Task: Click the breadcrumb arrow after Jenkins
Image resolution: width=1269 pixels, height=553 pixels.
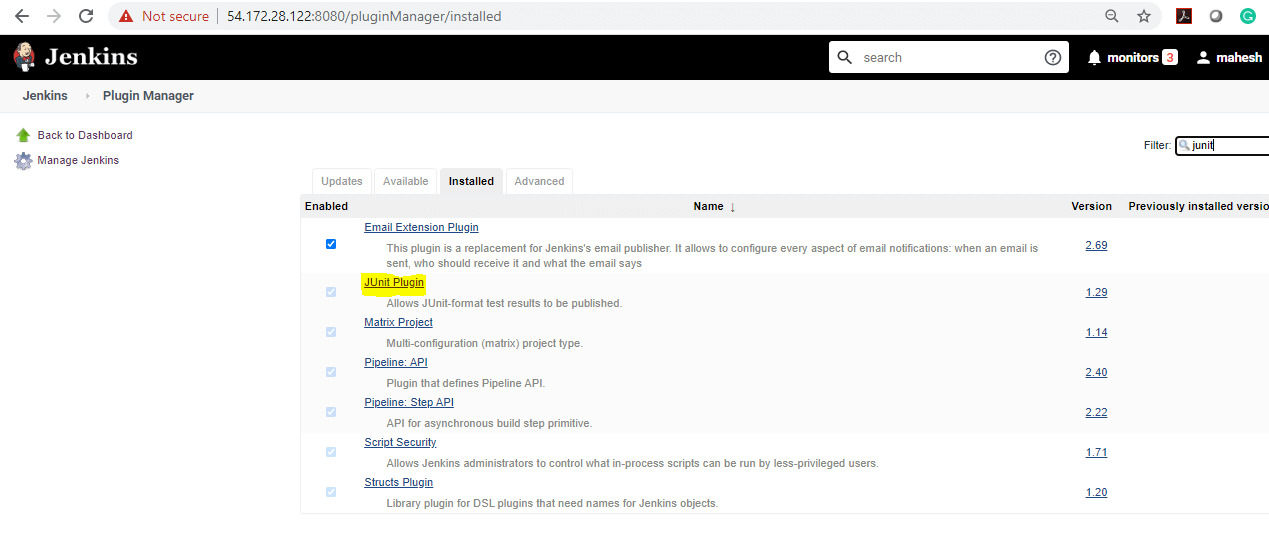Action: pos(87,96)
